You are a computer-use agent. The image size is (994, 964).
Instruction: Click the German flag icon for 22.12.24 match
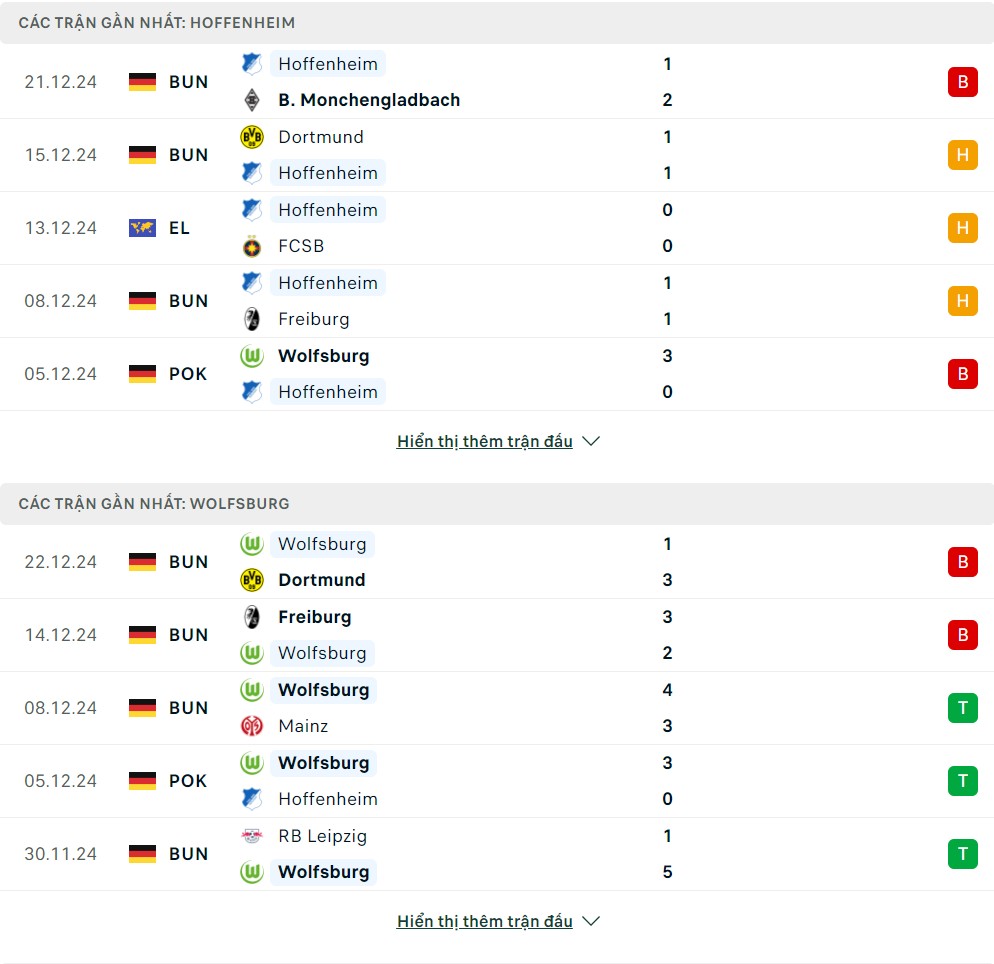tap(142, 562)
